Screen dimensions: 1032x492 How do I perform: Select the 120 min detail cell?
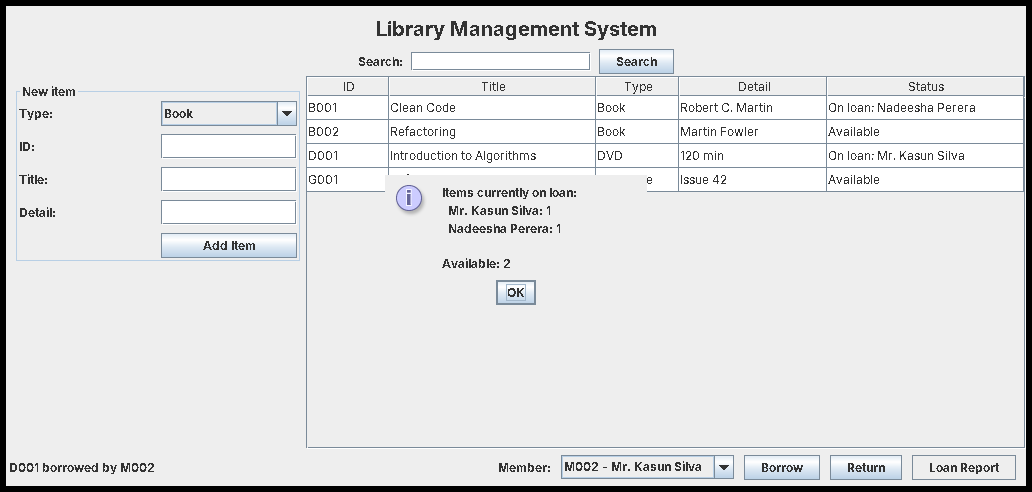coord(753,156)
